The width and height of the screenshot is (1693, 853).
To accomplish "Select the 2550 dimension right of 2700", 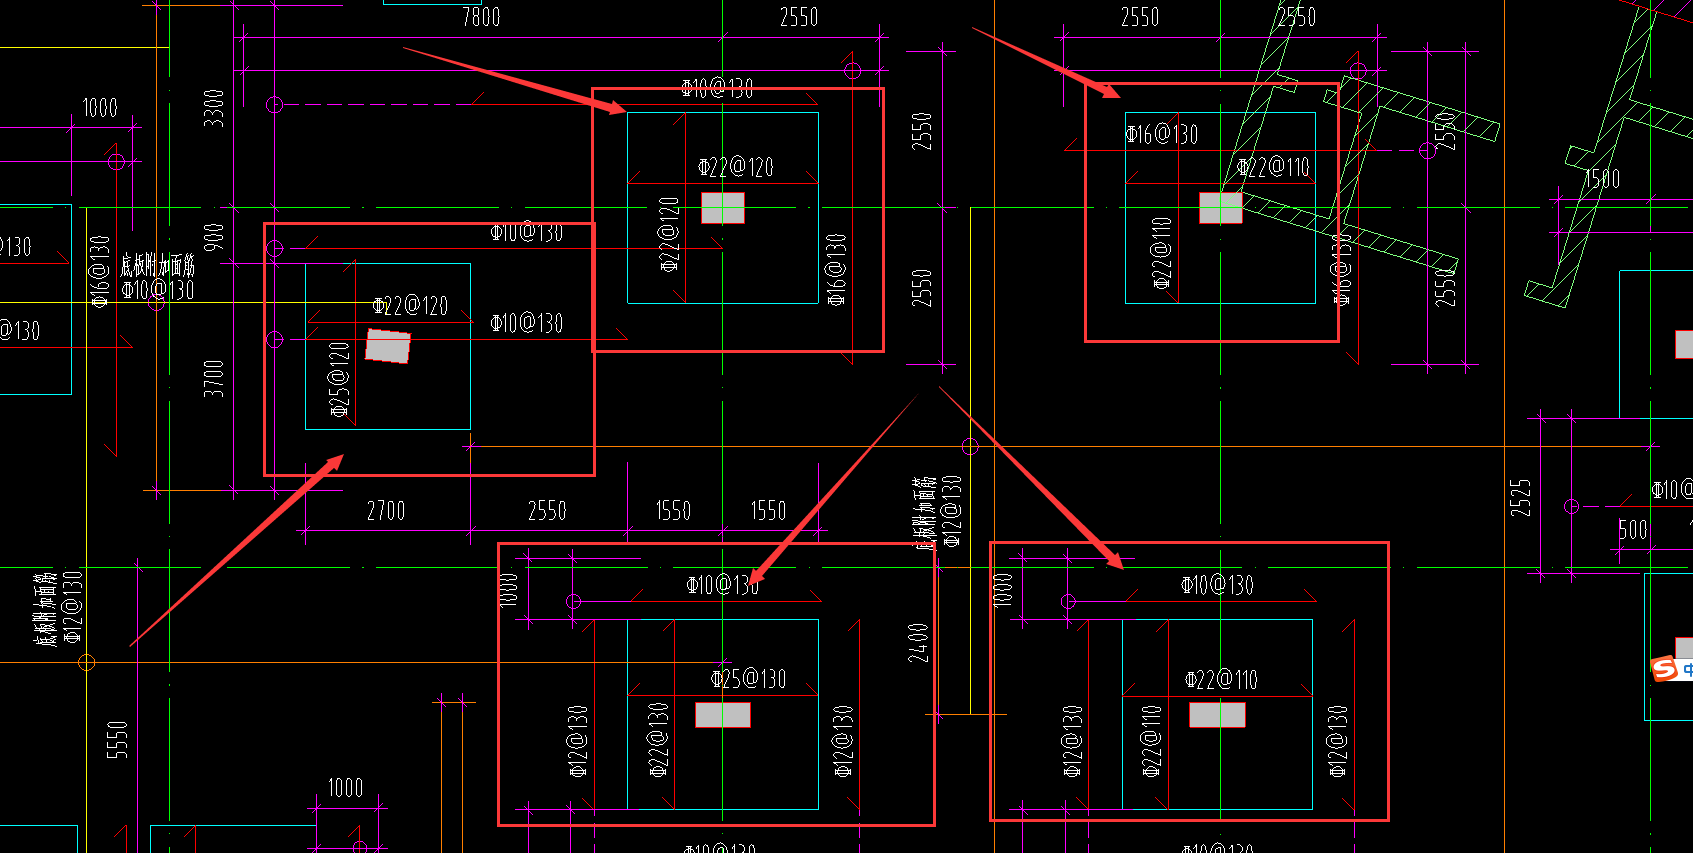I will pos(547,511).
